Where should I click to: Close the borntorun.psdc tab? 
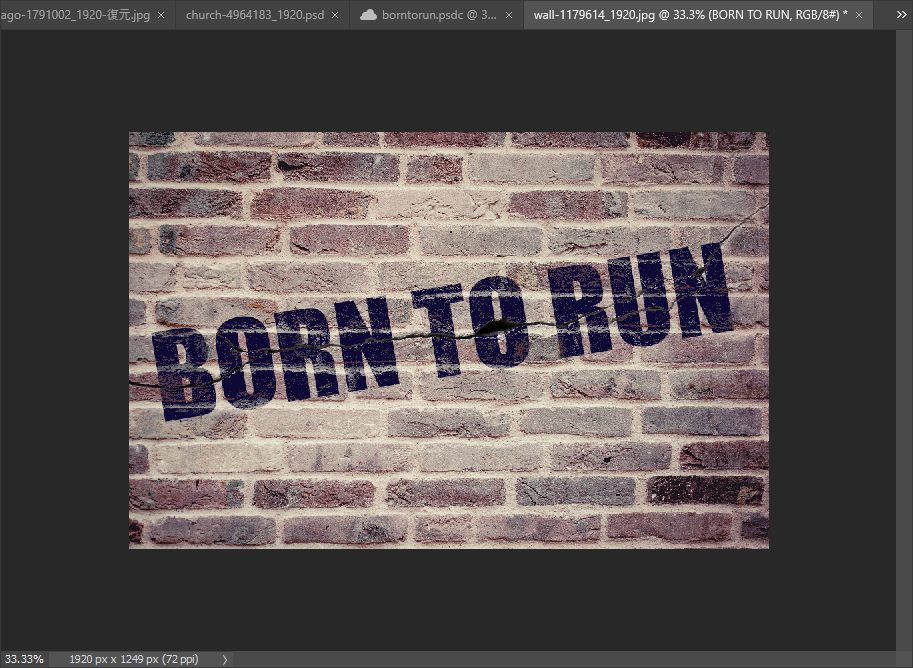[x=509, y=15]
